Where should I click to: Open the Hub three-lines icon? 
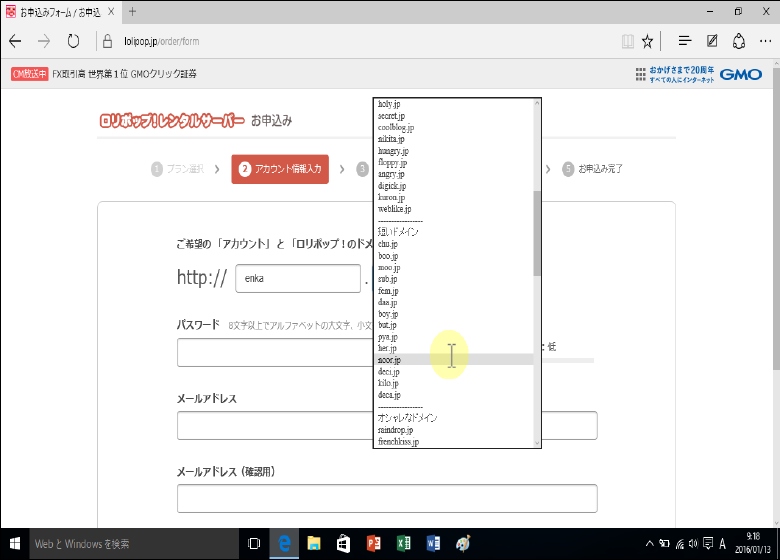tap(685, 41)
